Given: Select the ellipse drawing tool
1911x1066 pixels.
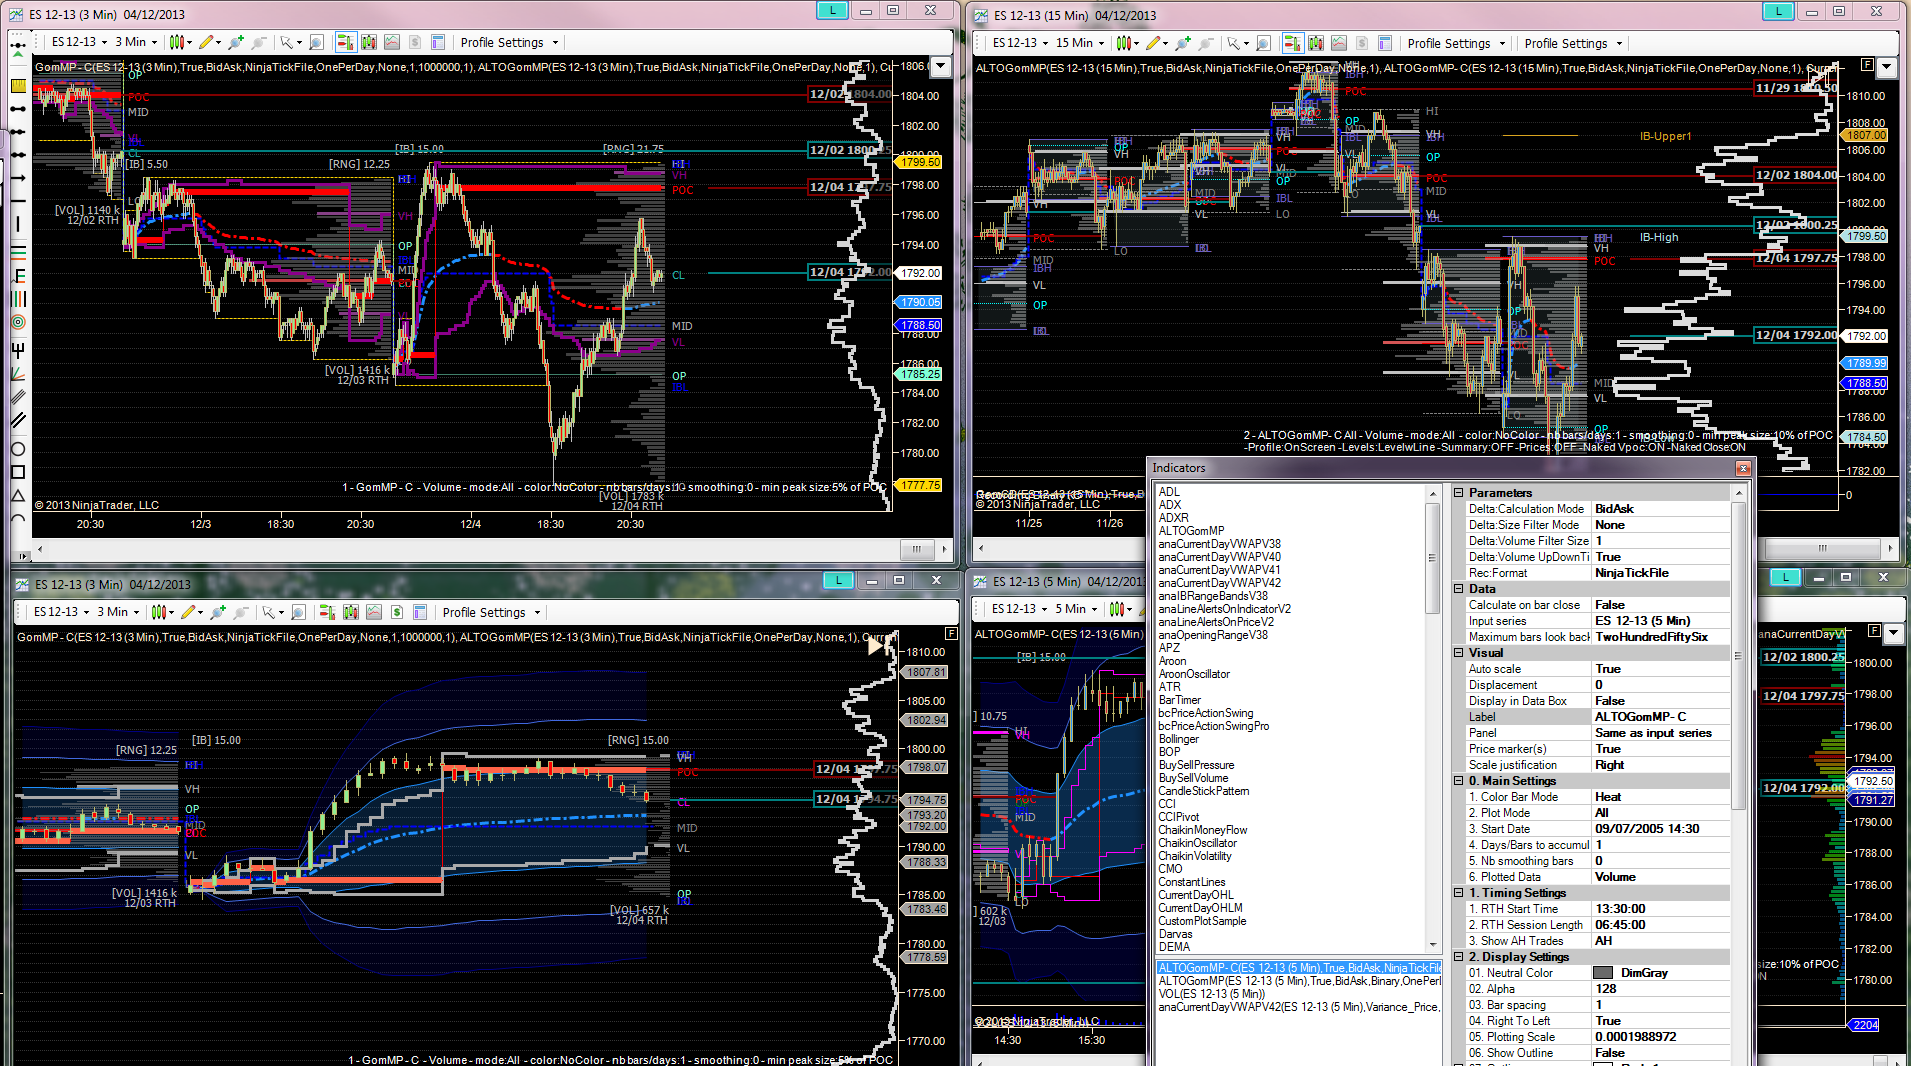Looking at the screenshot, I should (x=18, y=449).
